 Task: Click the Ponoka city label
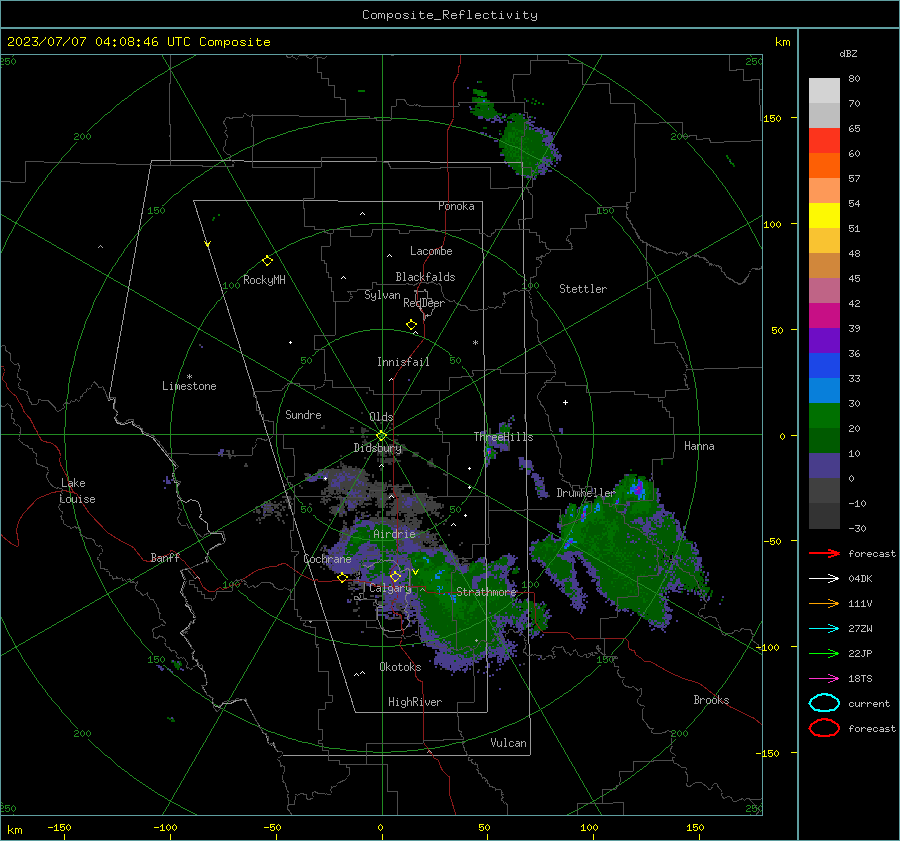(x=456, y=206)
